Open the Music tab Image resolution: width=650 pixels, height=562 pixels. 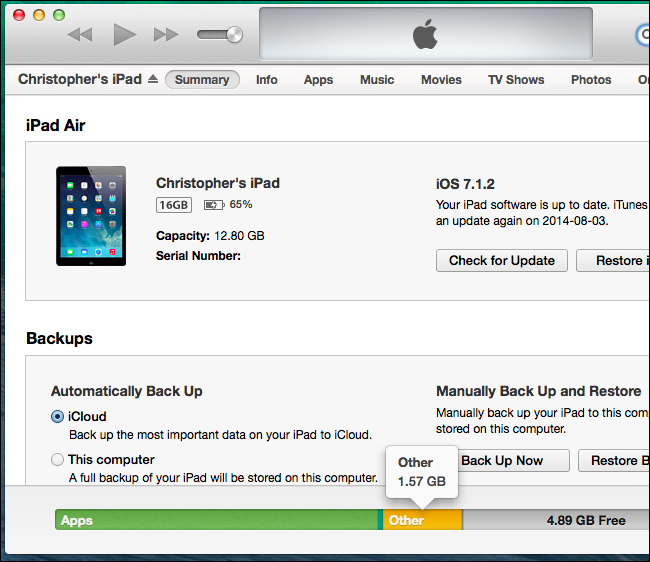coord(377,80)
